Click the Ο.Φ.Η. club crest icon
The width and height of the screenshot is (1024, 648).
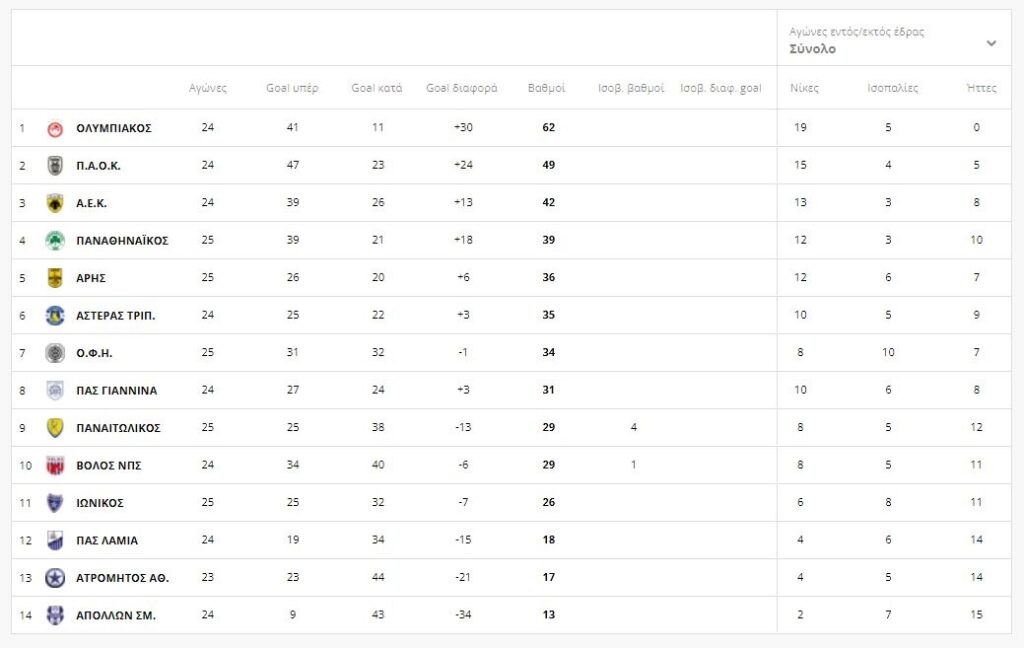pos(55,353)
